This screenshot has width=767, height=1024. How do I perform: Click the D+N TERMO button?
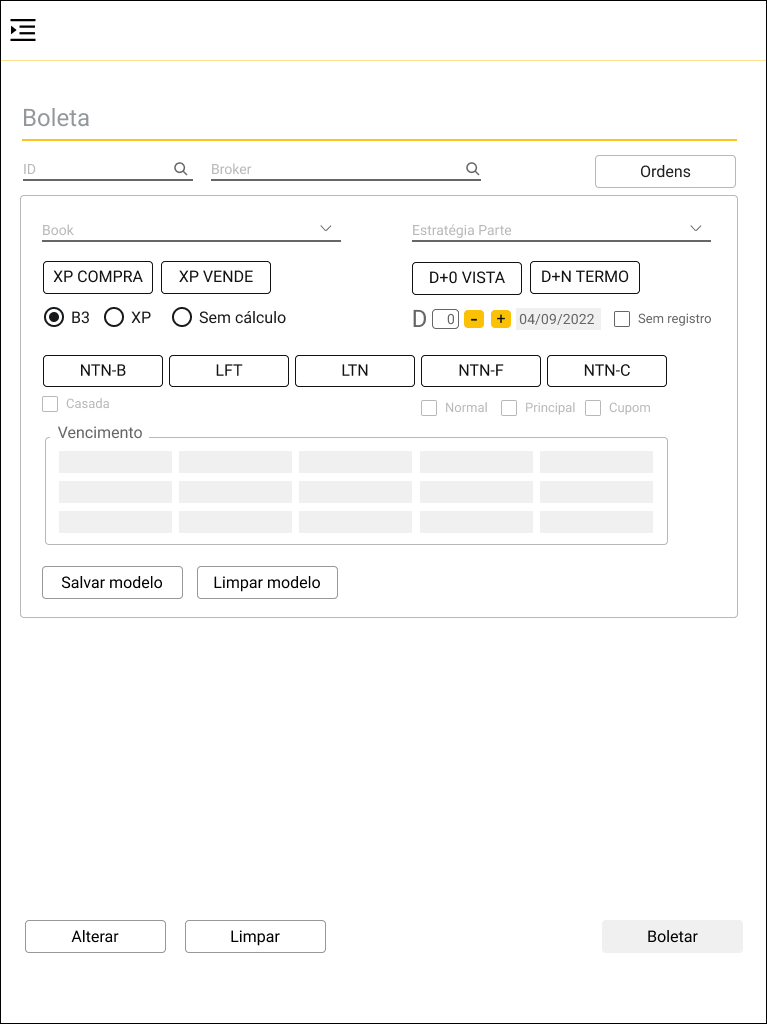(x=585, y=277)
